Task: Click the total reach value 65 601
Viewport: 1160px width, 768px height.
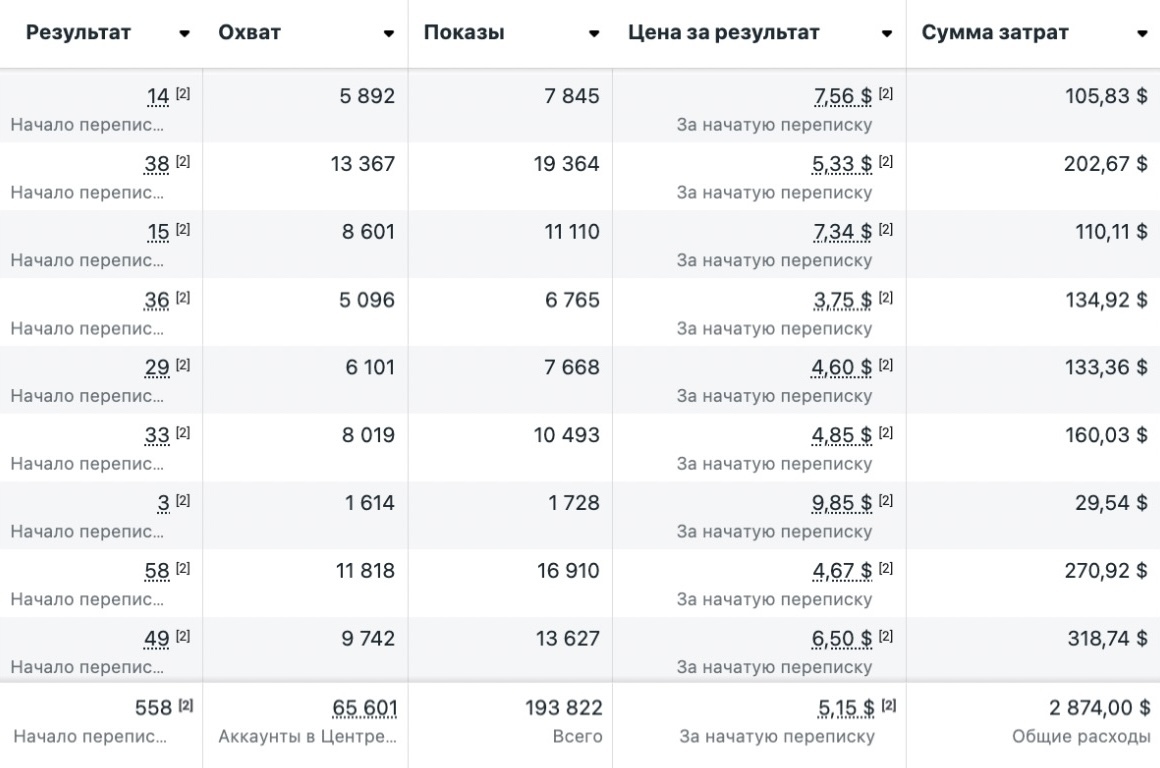Action: point(365,709)
